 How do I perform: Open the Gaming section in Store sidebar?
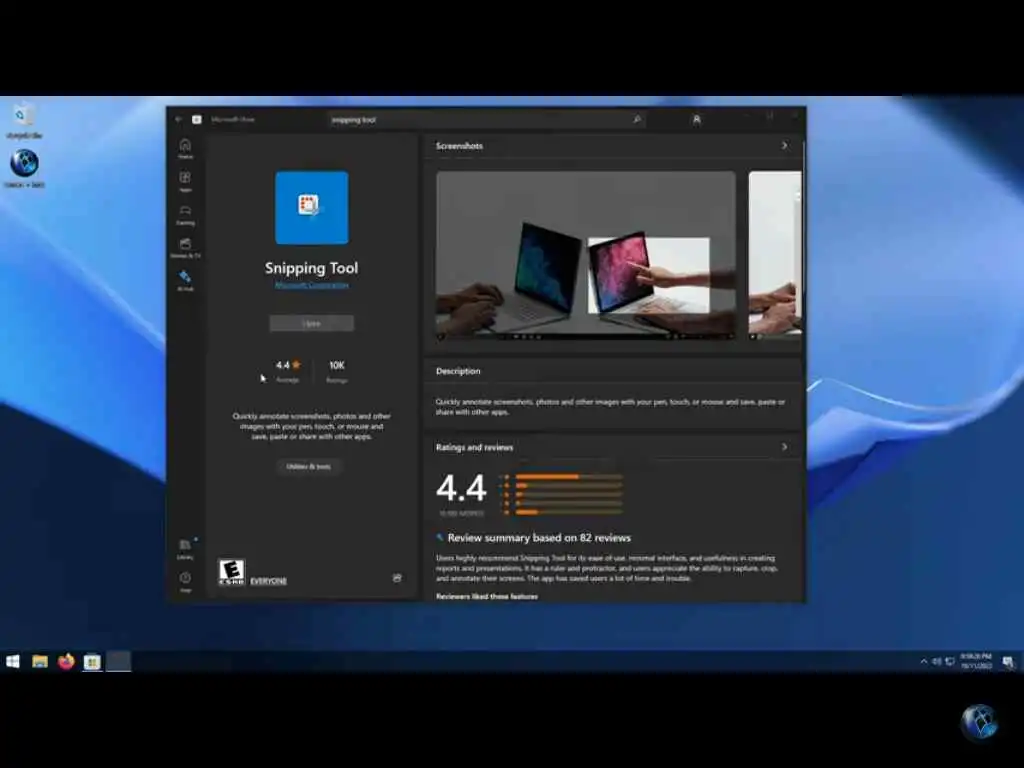pos(185,214)
